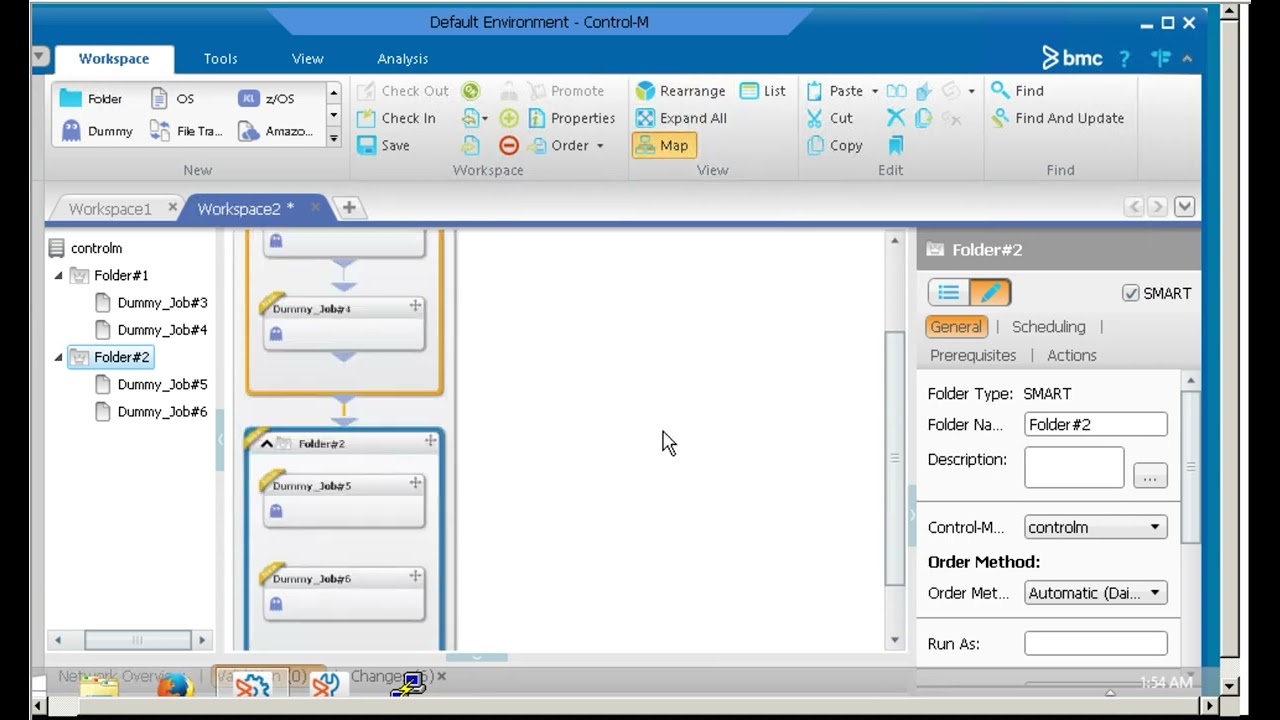Pick the File Transfer job type
1280x720 pixels.
tap(186, 131)
